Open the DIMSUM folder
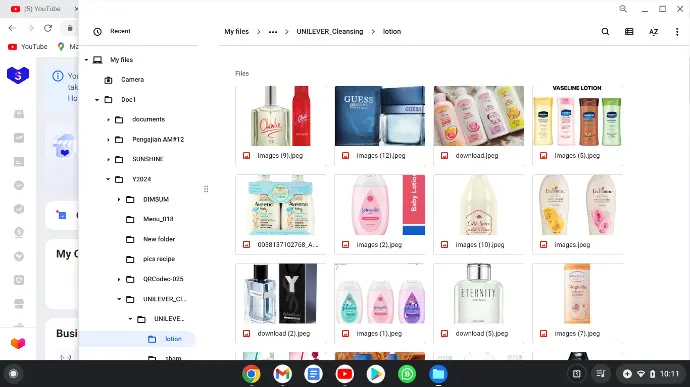Image resolution: width=690 pixels, height=387 pixels. pyautogui.click(x=156, y=199)
